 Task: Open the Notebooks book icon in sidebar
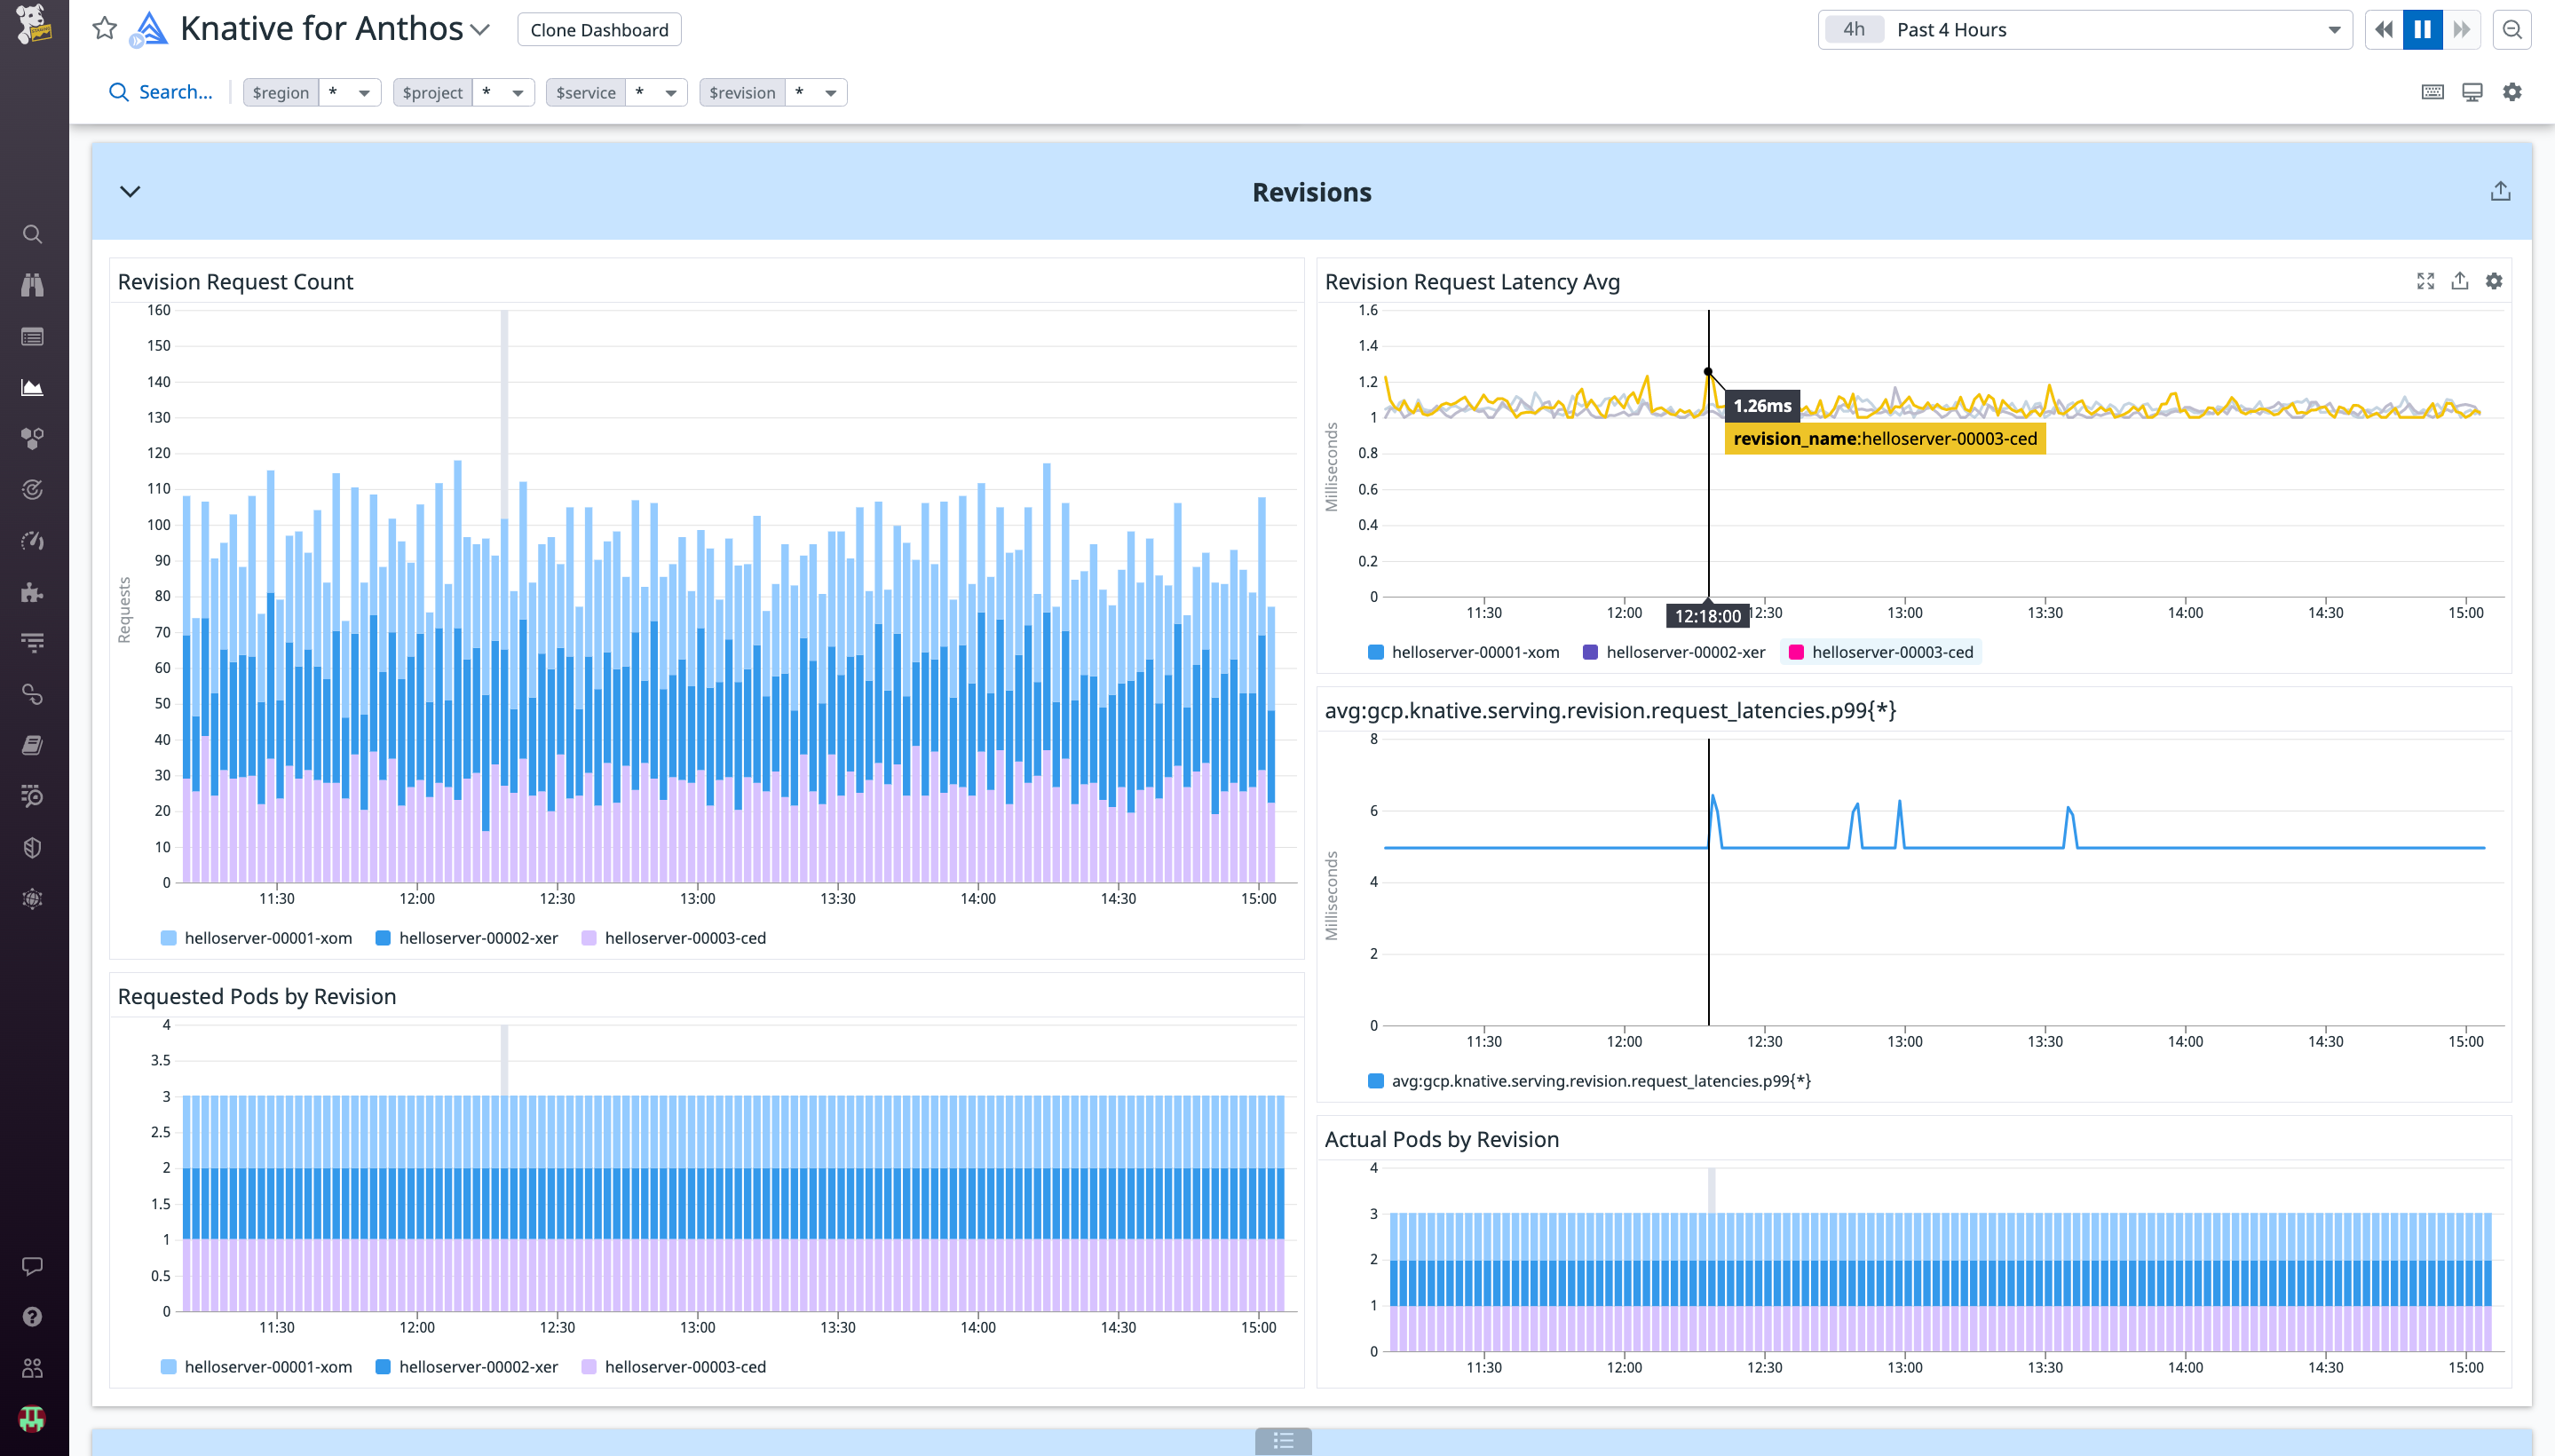[33, 744]
